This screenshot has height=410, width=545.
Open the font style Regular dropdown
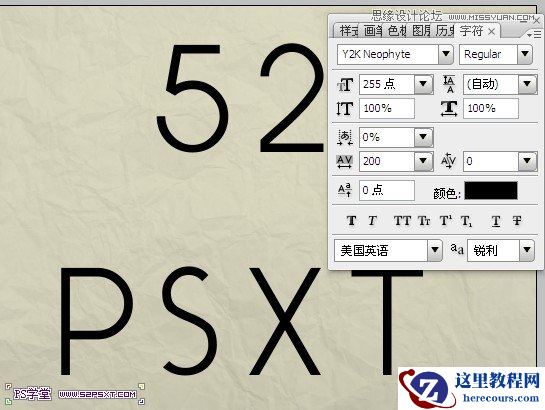coord(525,54)
